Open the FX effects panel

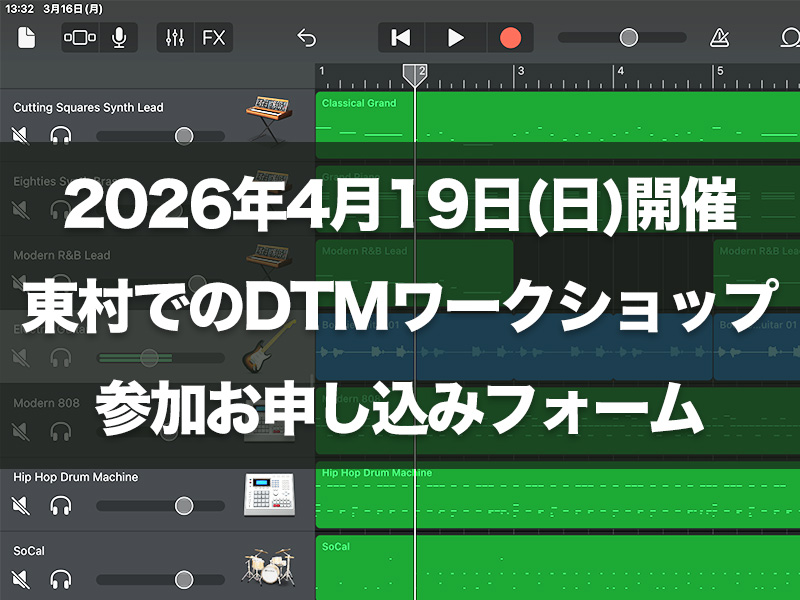pos(214,38)
